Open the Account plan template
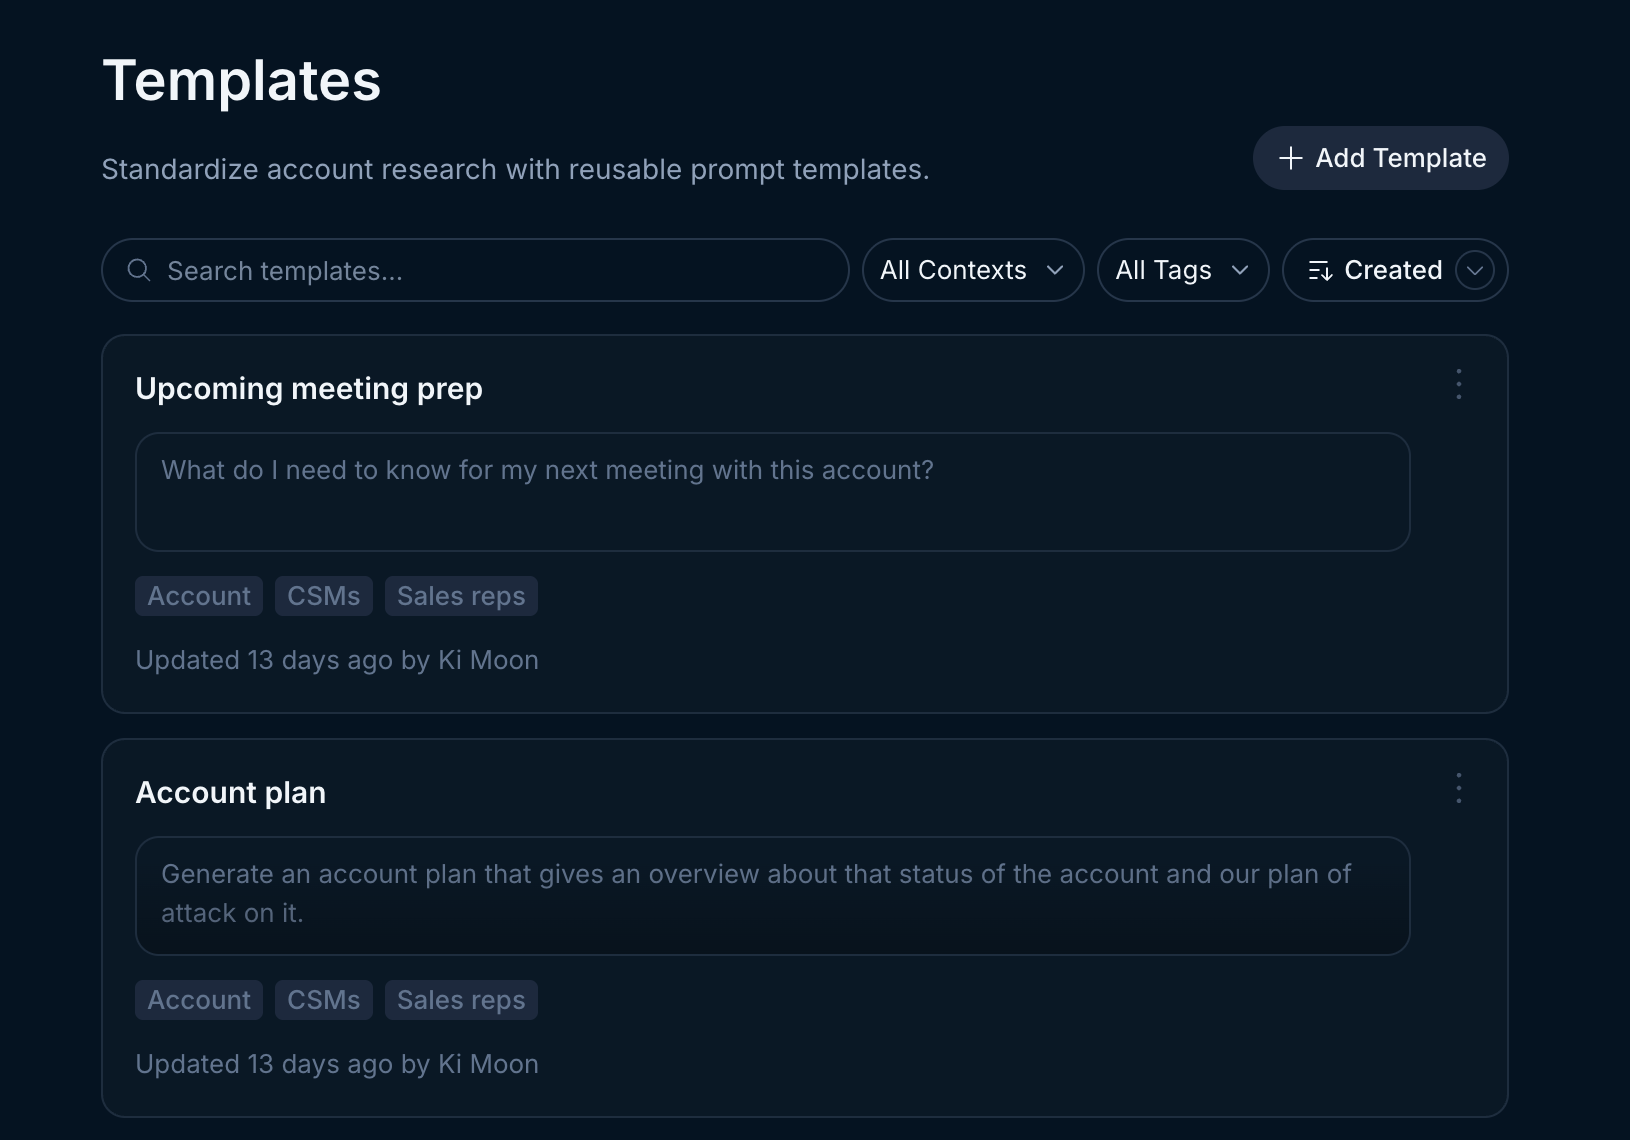Screen dimensions: 1630x1140 pyautogui.click(x=231, y=792)
